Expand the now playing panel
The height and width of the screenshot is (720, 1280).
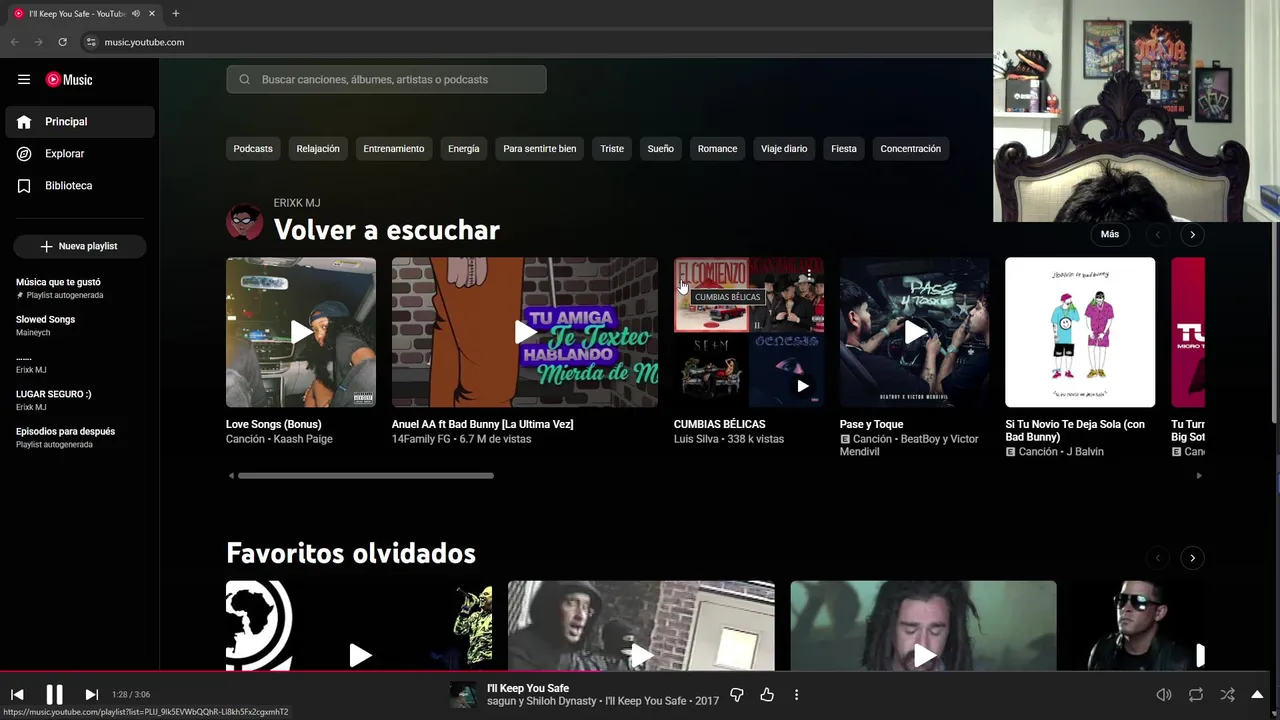pyautogui.click(x=1258, y=695)
